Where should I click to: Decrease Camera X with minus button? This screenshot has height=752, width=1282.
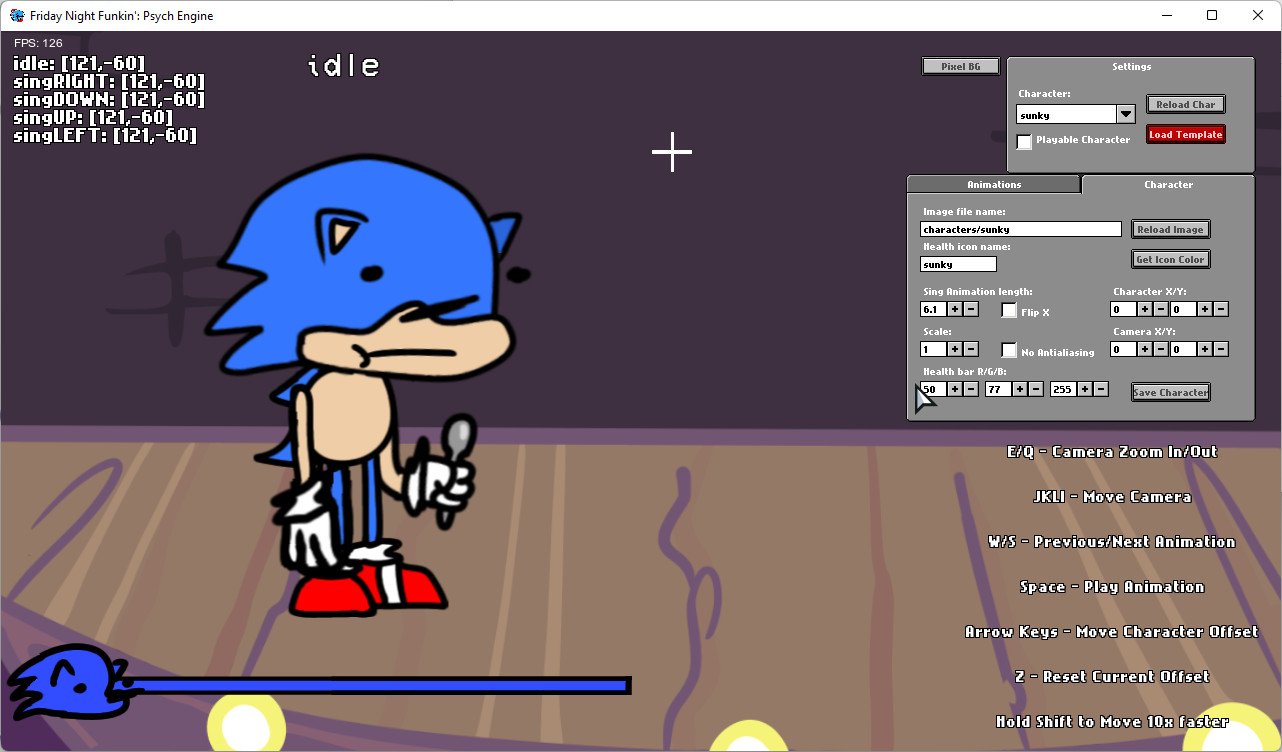(x=1161, y=349)
